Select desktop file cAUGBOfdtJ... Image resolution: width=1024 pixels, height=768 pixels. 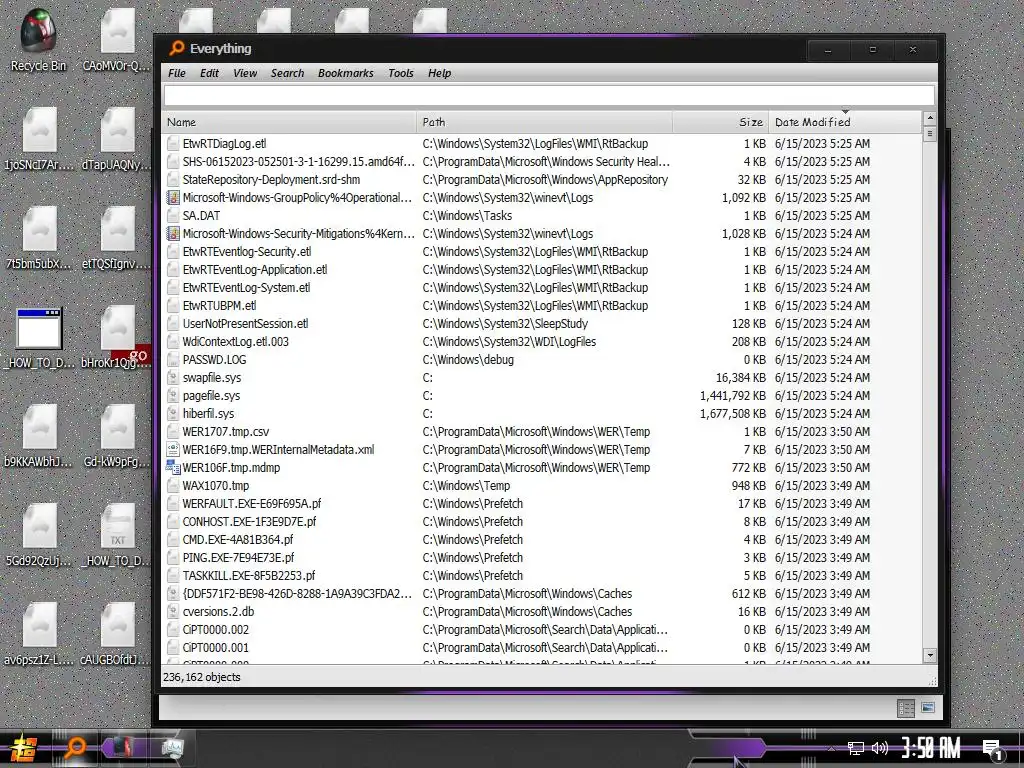coord(117,633)
